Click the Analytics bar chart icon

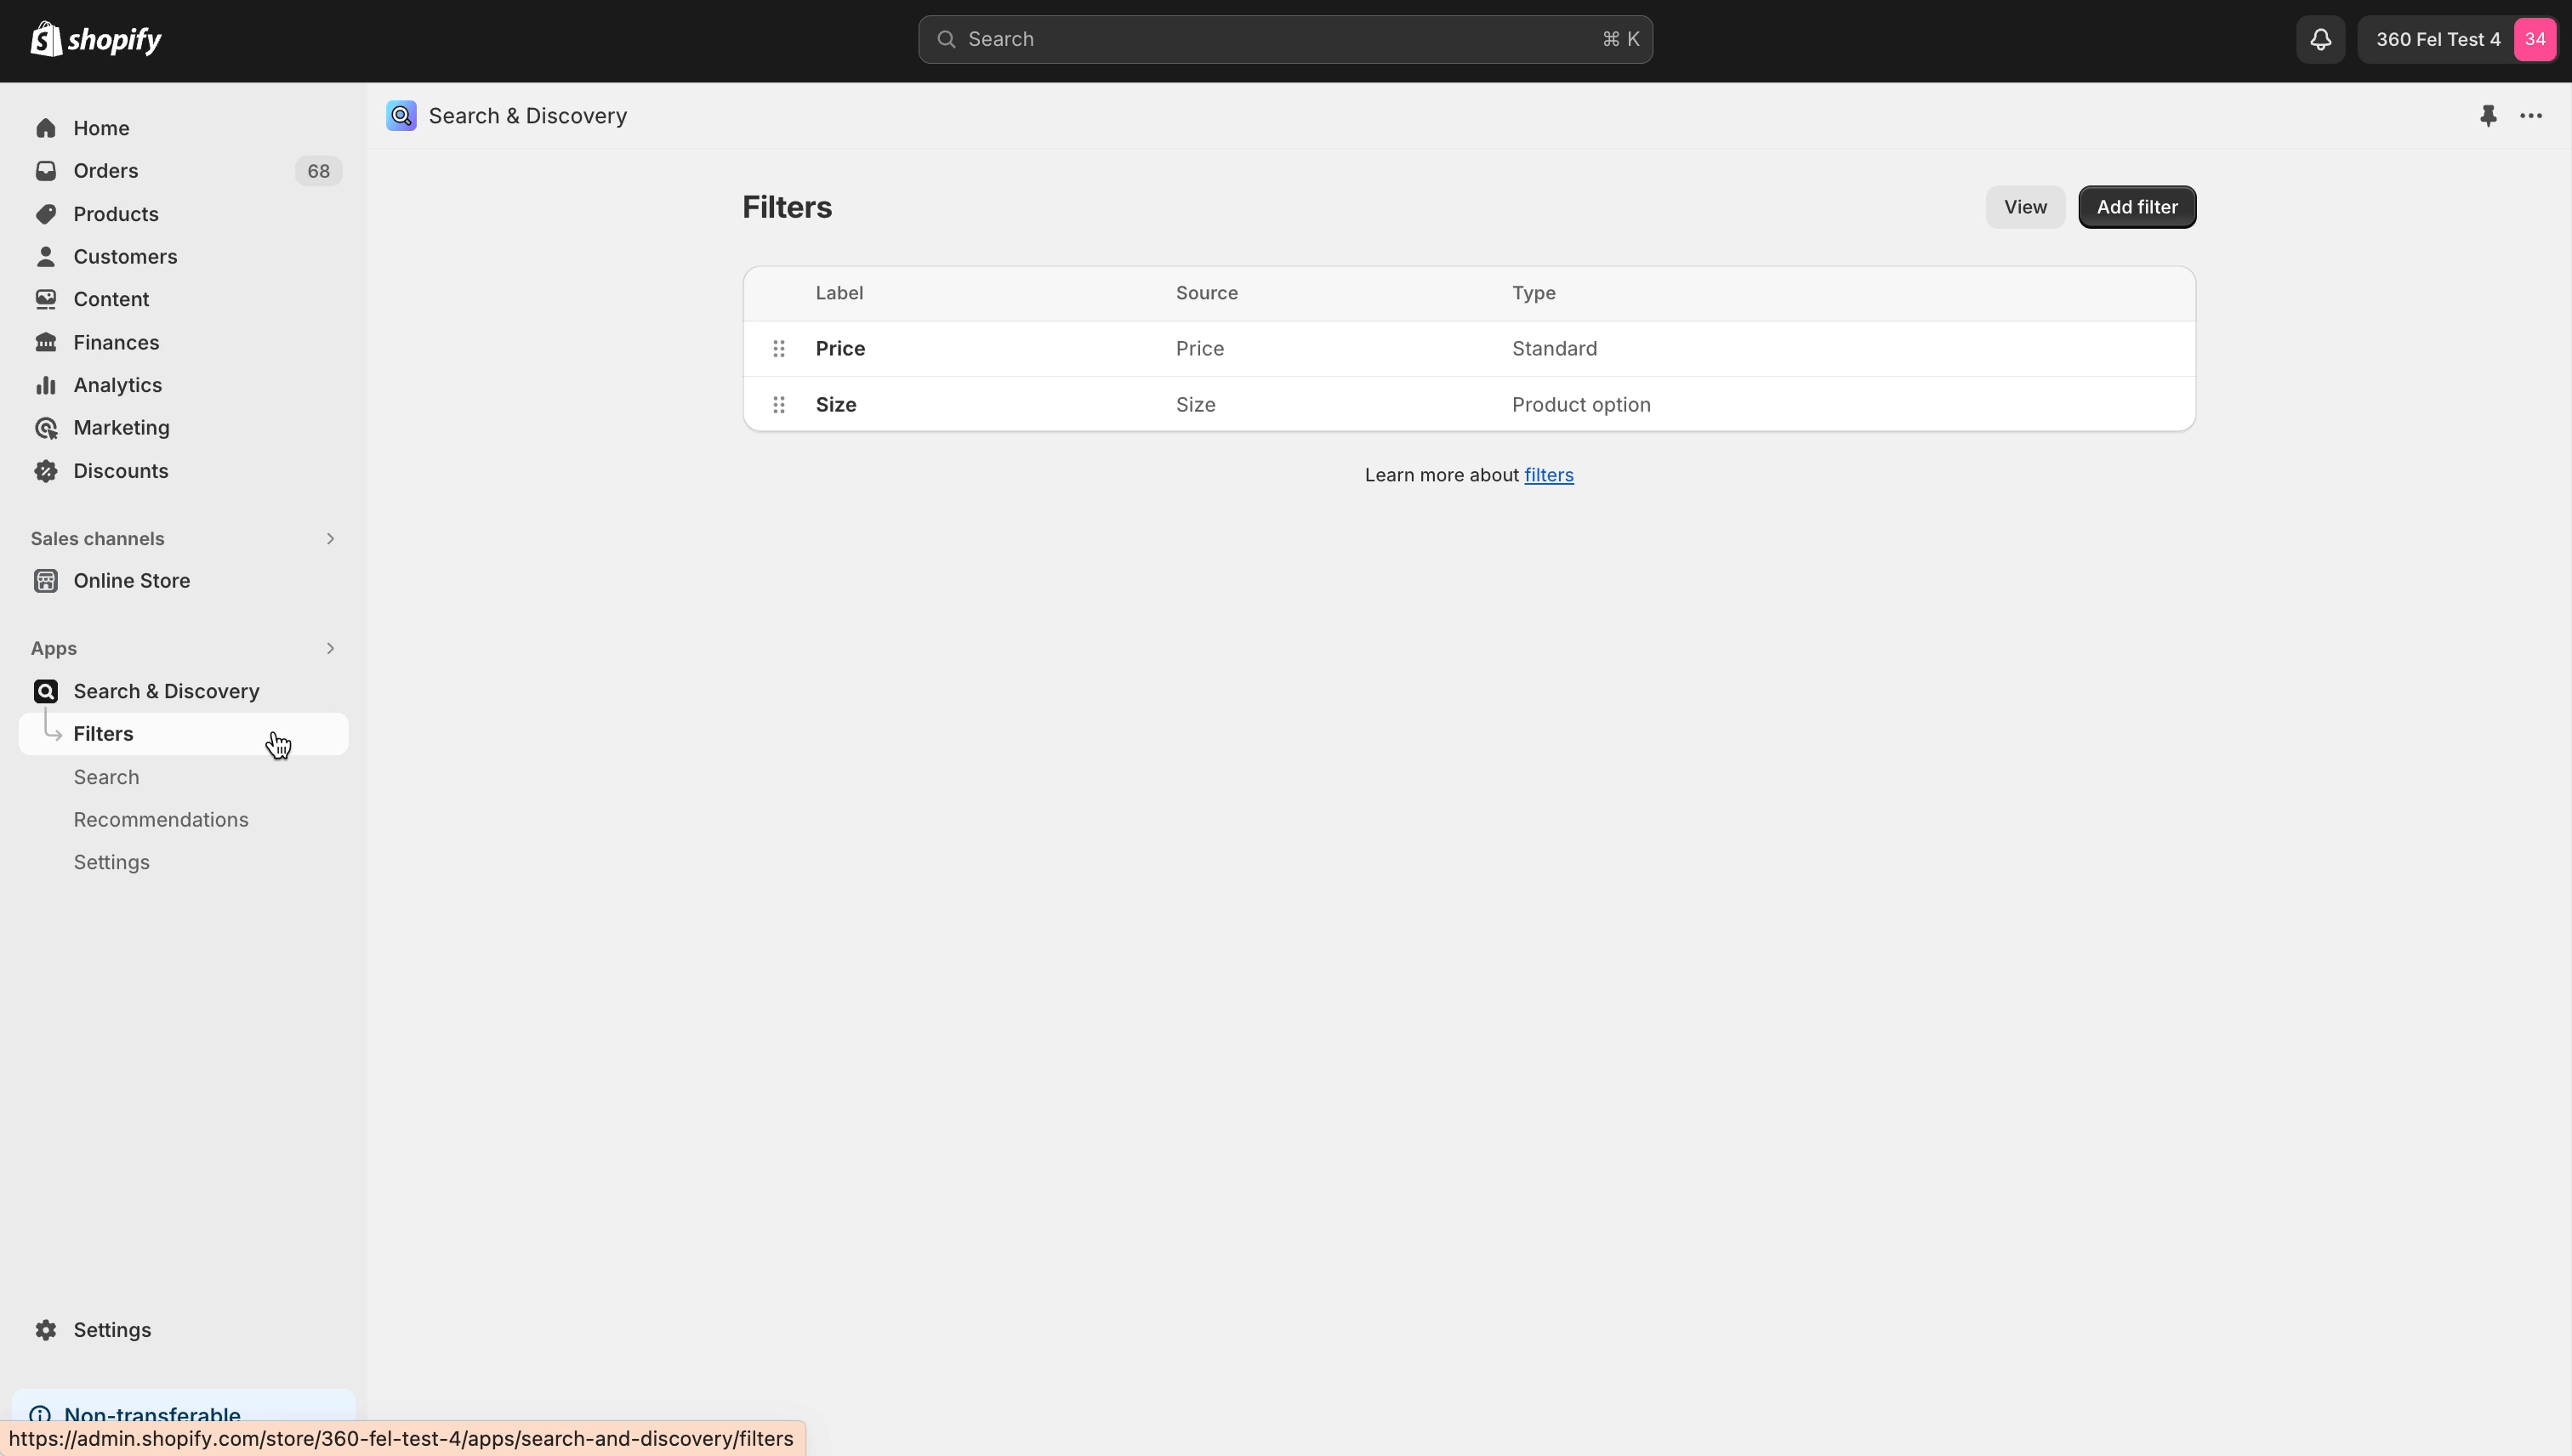(x=46, y=385)
